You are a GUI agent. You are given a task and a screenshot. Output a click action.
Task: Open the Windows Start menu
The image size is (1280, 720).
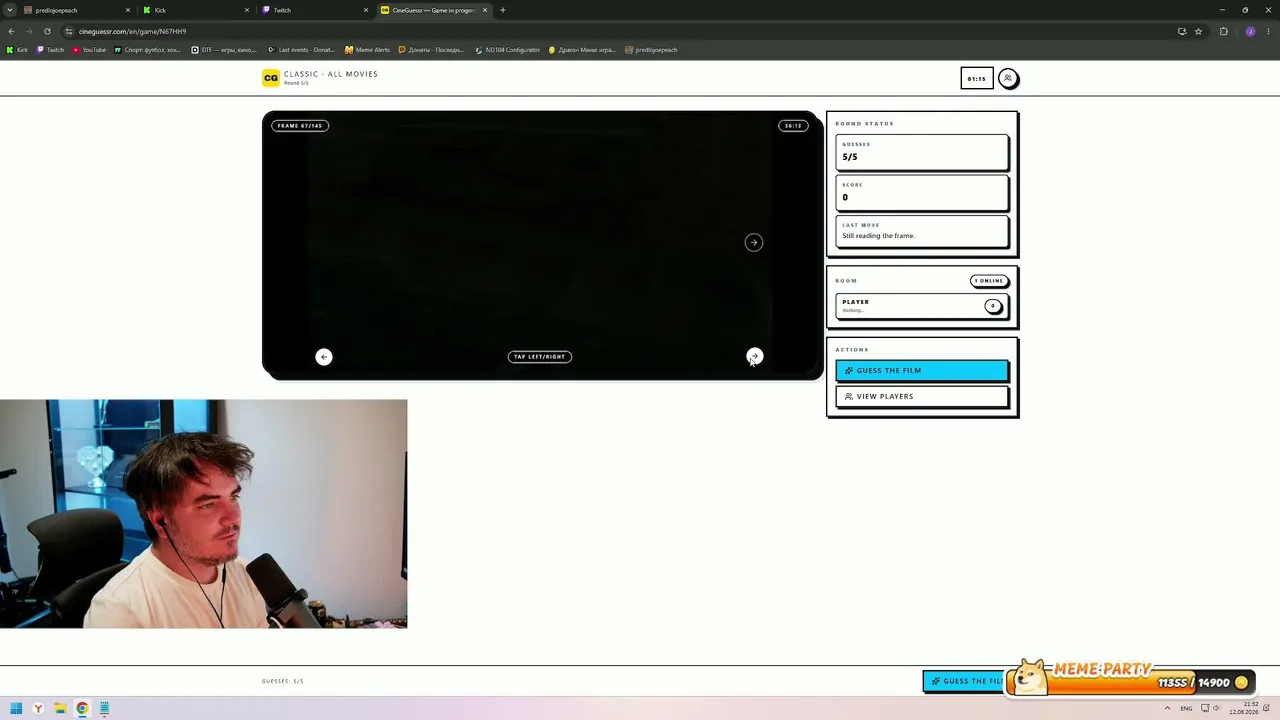coord(16,709)
